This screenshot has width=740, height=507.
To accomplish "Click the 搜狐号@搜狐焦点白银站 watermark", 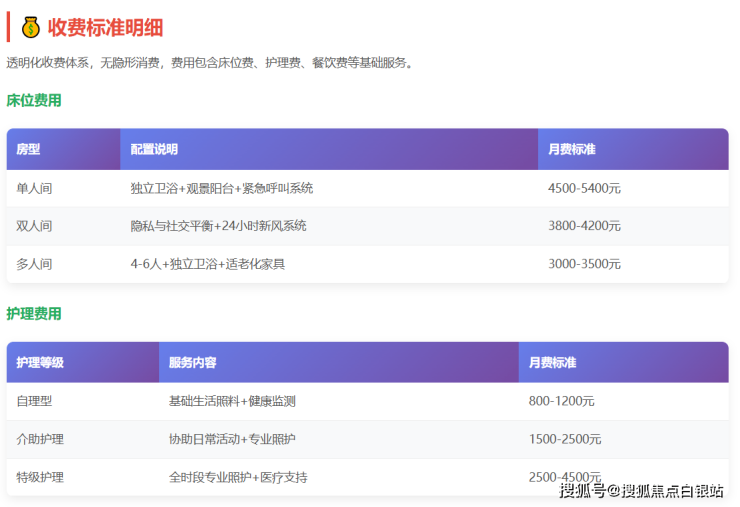I will [x=641, y=491].
